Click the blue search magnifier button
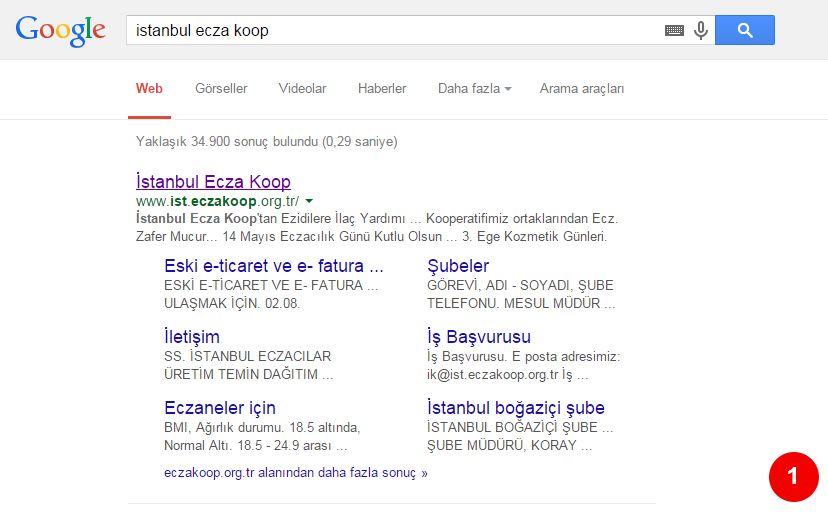This screenshot has height=516, width=828. tap(745, 30)
